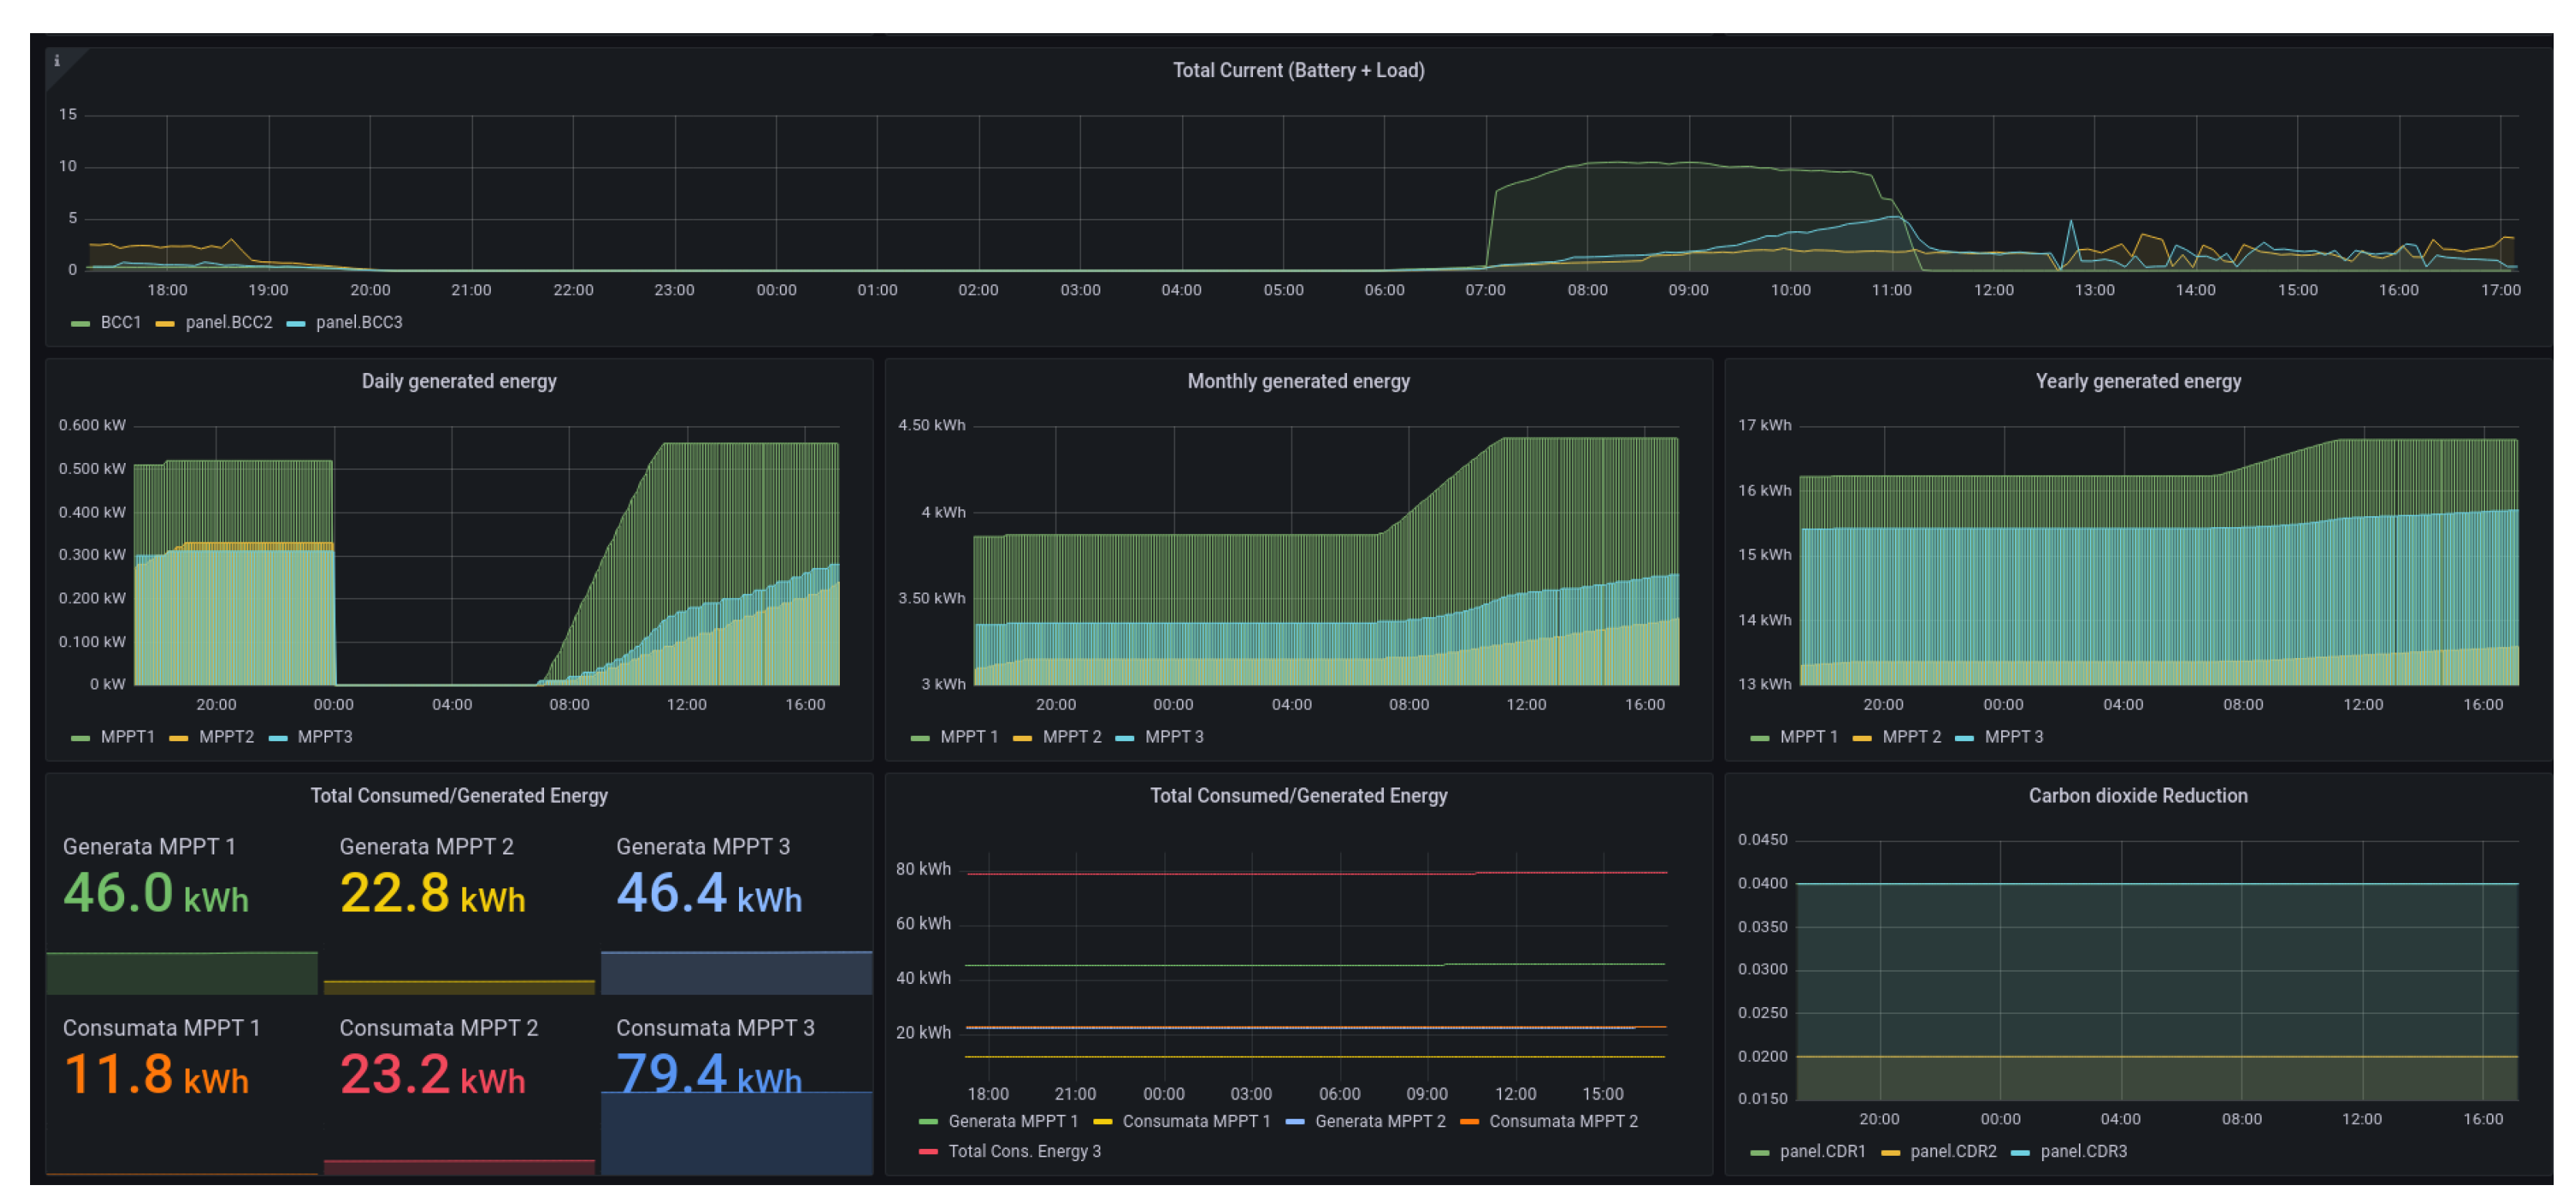
Task: Open Daily generated energy panel title menu
Action: point(458,381)
